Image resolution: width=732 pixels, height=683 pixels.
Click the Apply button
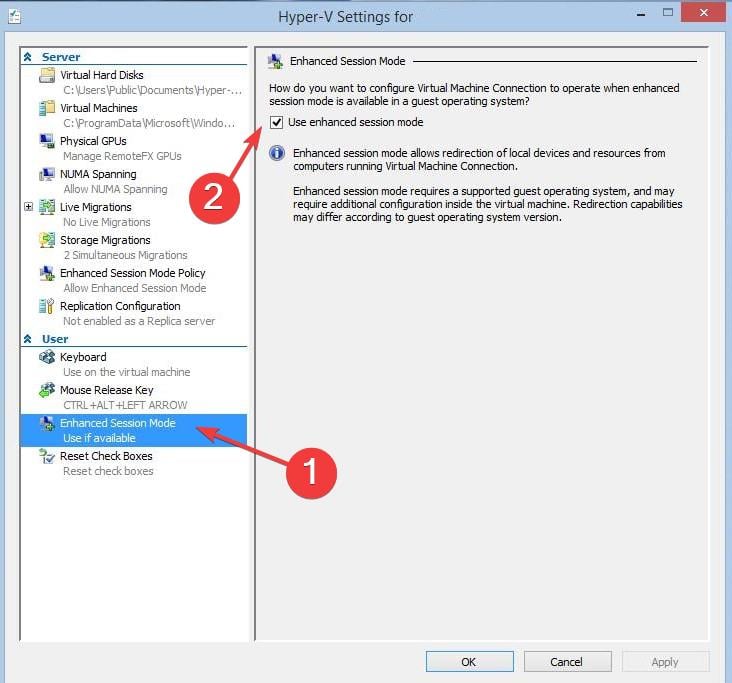pos(665,662)
